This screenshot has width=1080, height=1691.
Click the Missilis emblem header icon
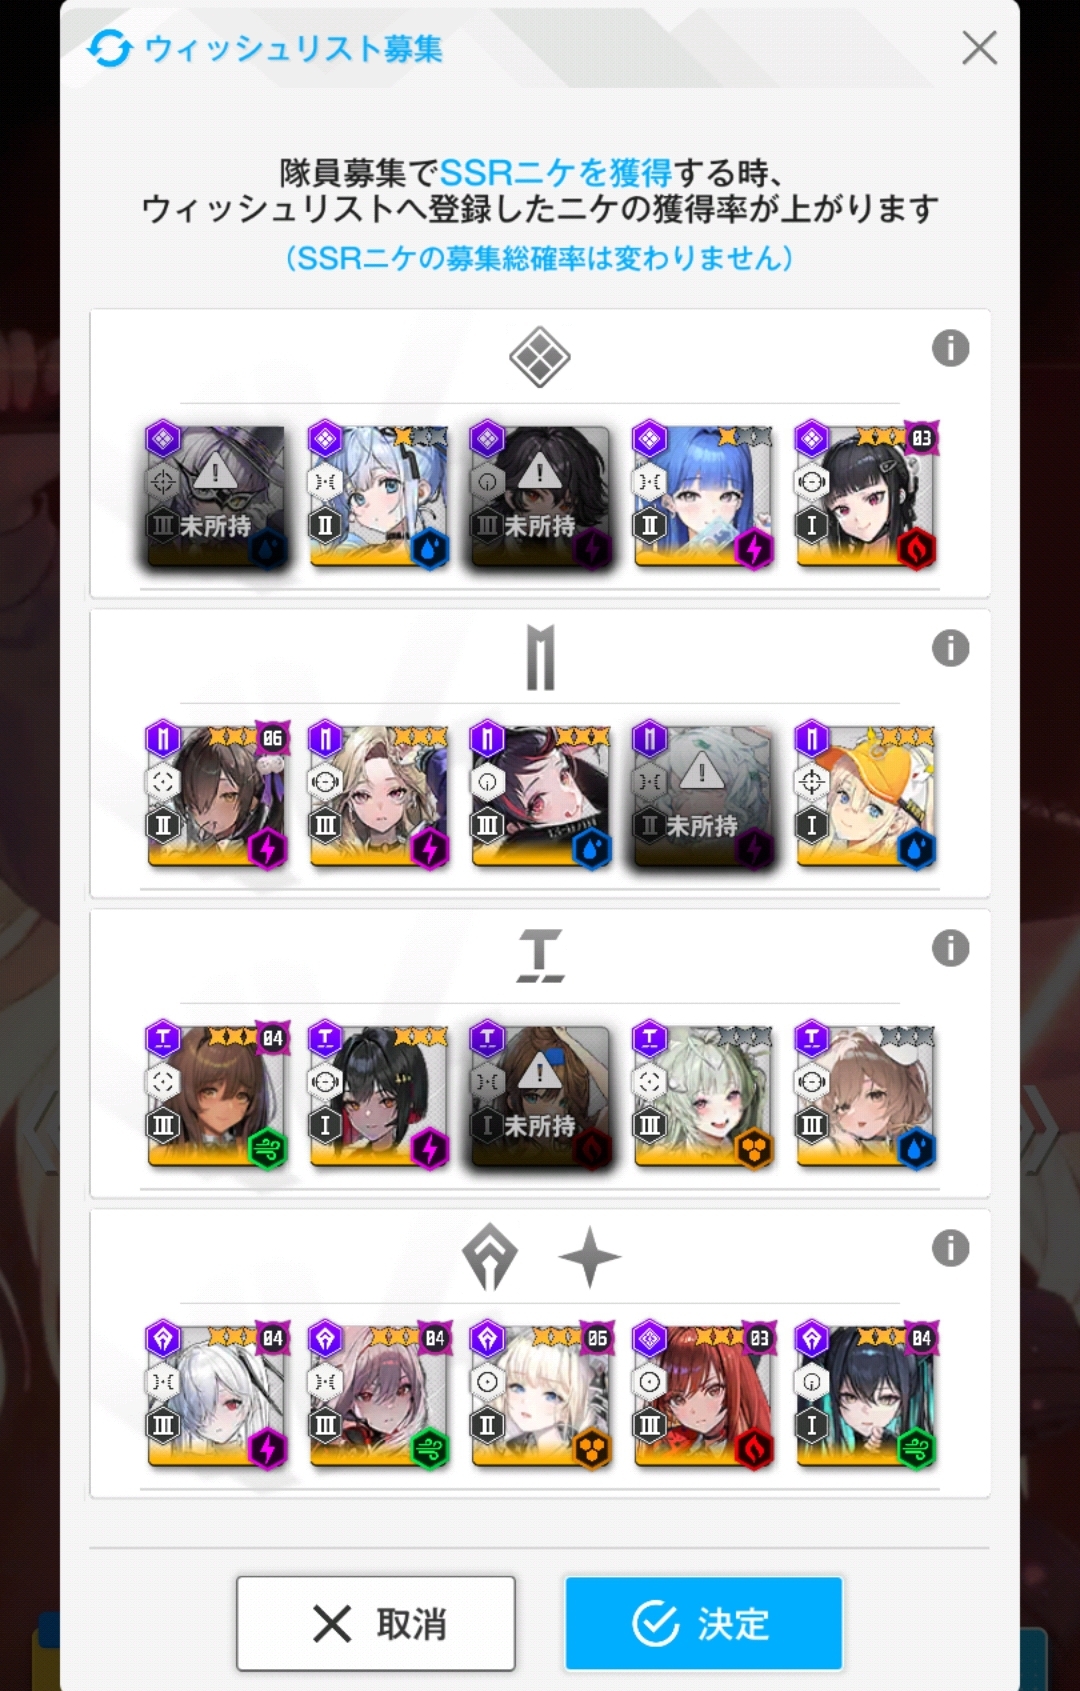coord(540,657)
